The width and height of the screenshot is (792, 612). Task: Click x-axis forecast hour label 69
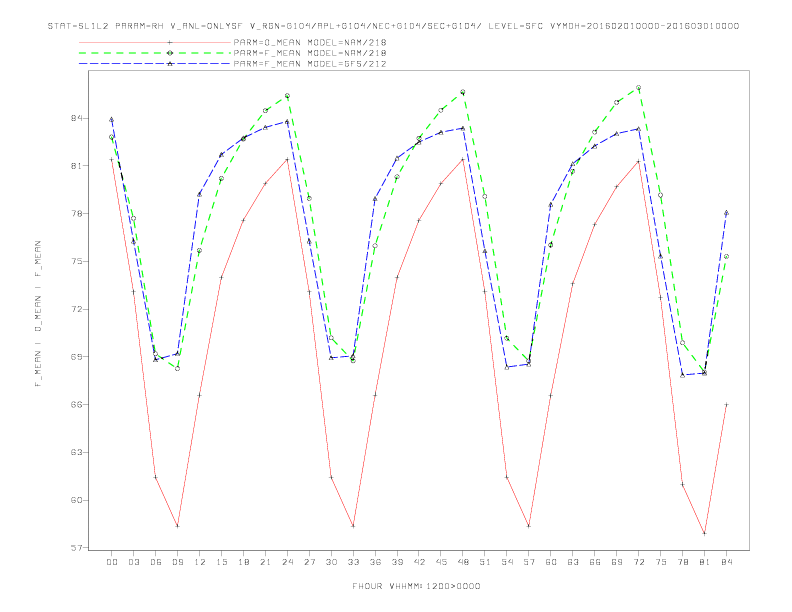point(617,562)
